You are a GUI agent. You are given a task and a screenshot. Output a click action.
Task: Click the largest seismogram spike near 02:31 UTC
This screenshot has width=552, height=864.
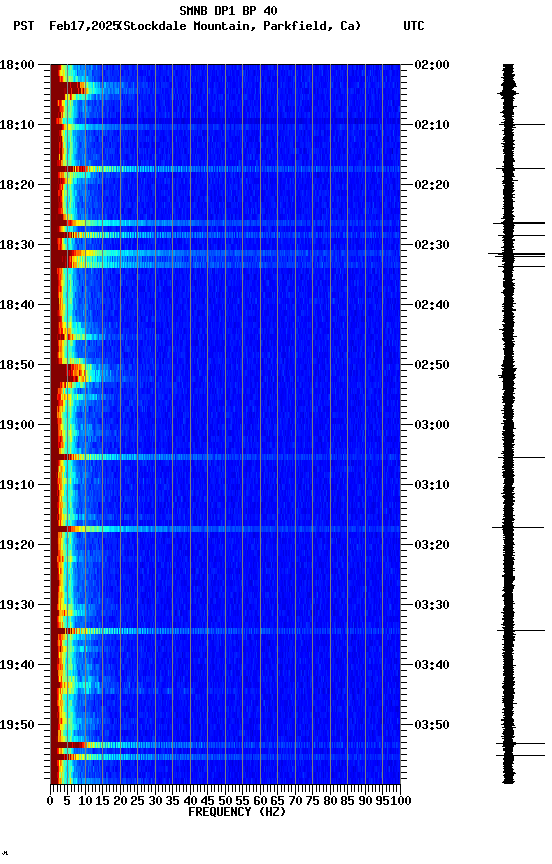pyautogui.click(x=517, y=254)
